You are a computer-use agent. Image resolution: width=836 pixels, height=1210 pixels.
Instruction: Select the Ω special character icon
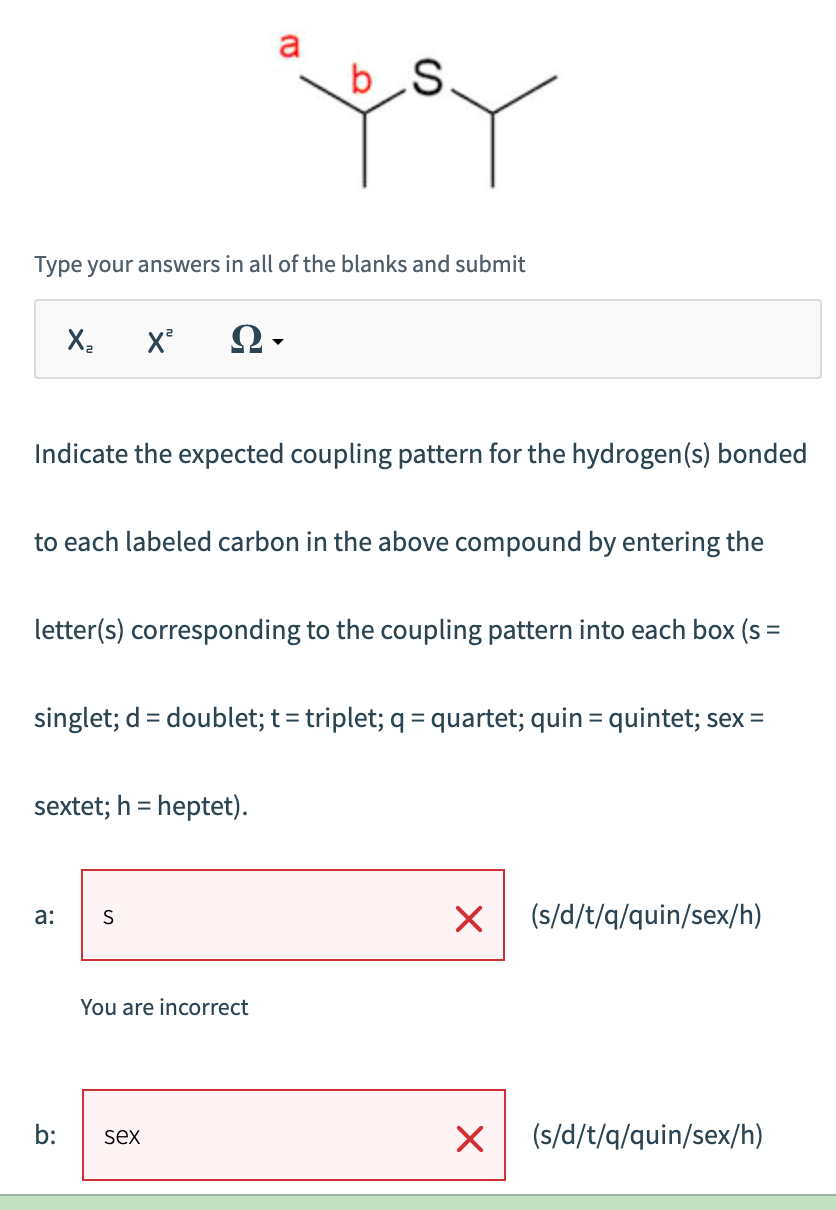(x=248, y=340)
